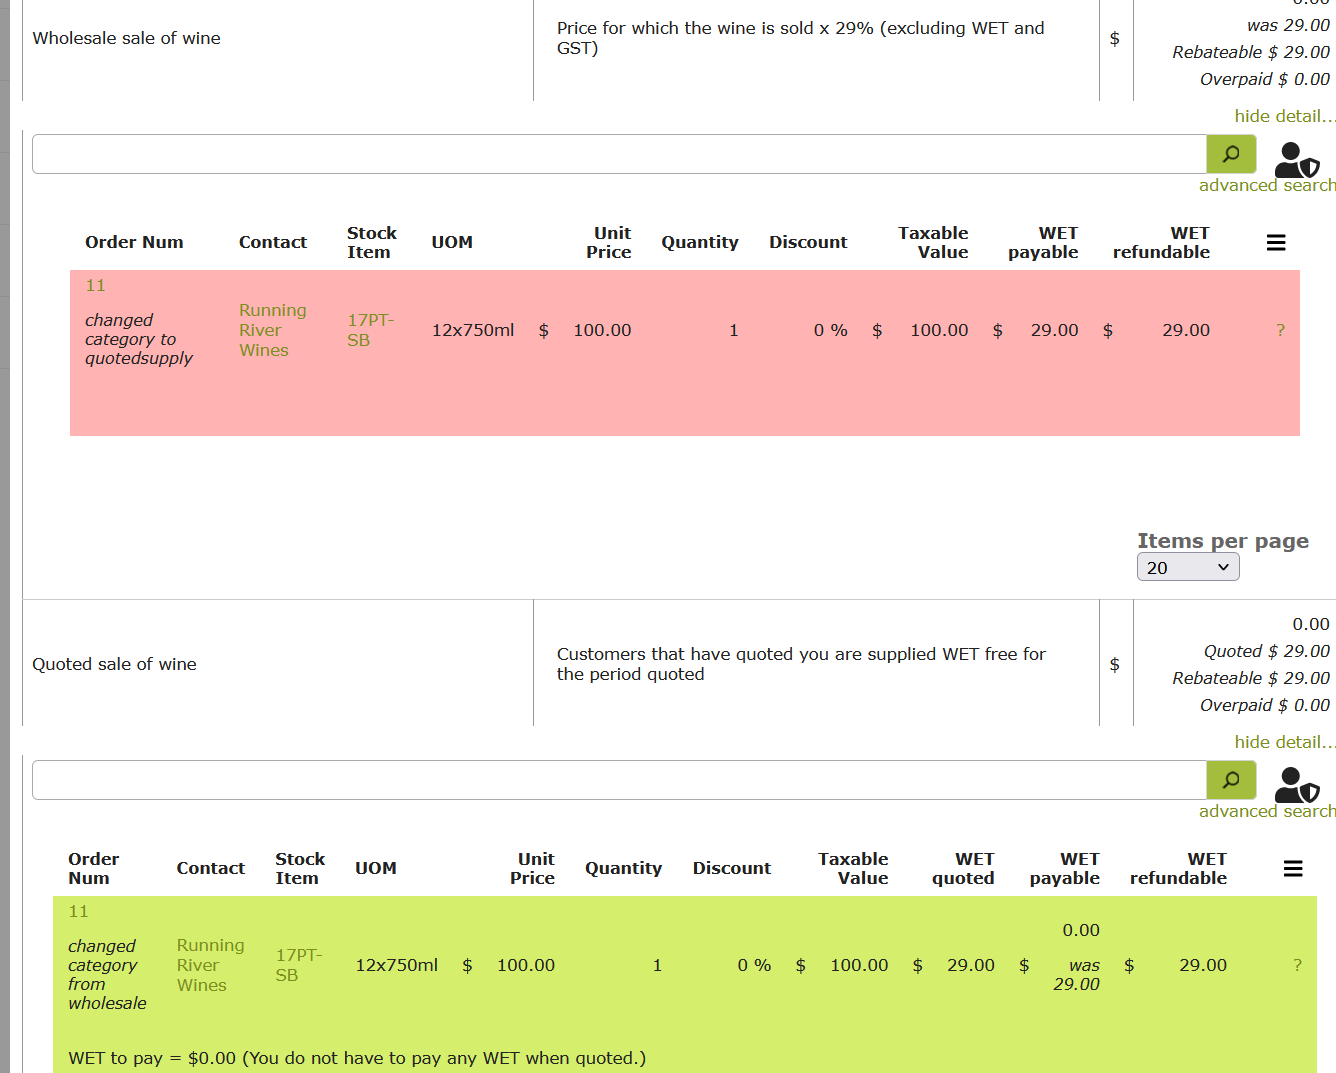Viewport: 1336px width, 1073px height.
Task: Click WET refundable header in wholesale table
Action: tap(1161, 242)
